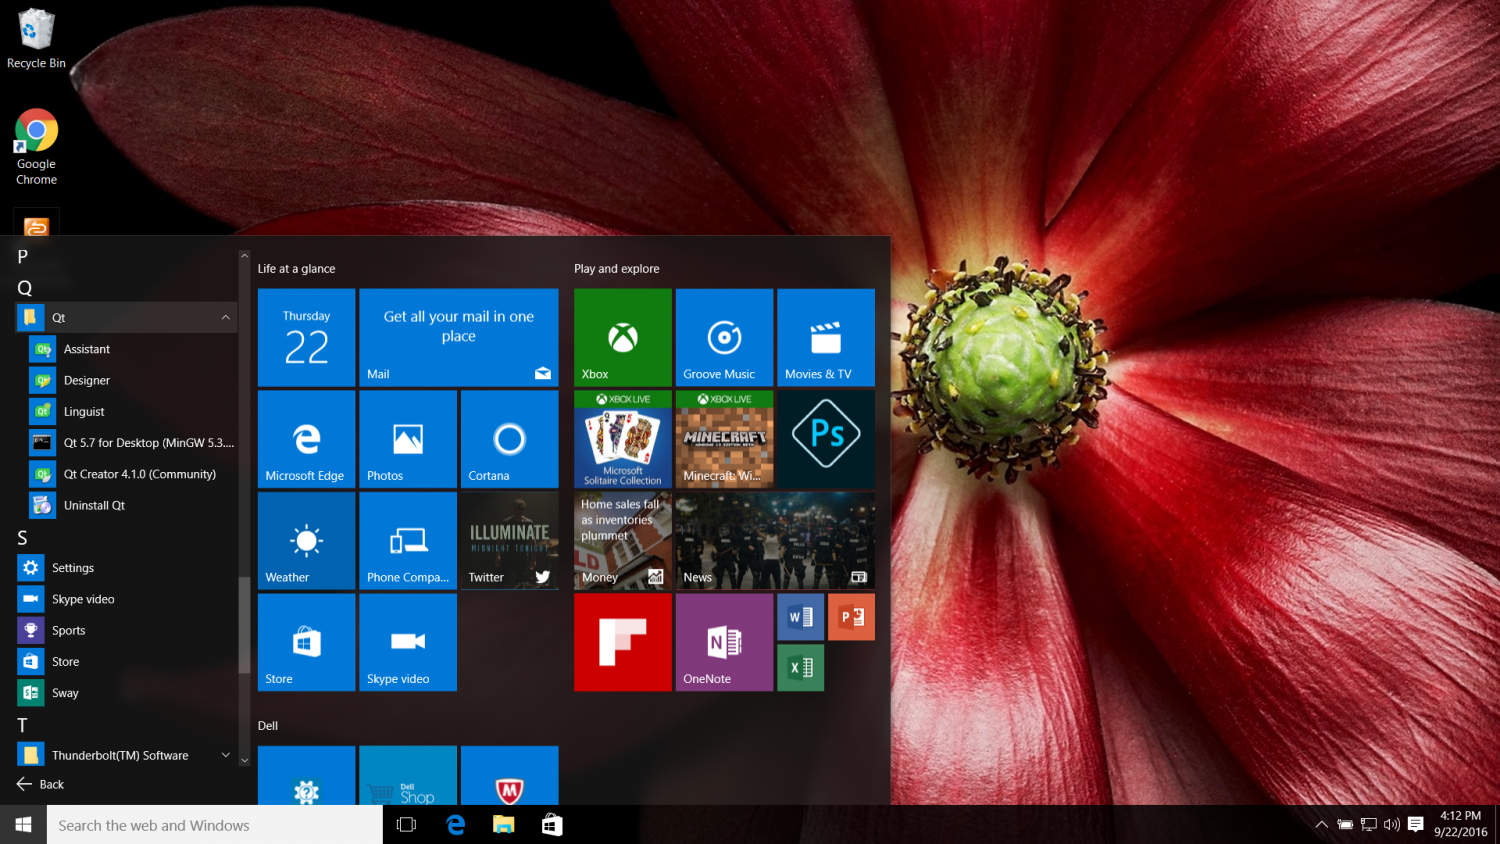
Task: Open the Groove Music tile
Action: [724, 337]
